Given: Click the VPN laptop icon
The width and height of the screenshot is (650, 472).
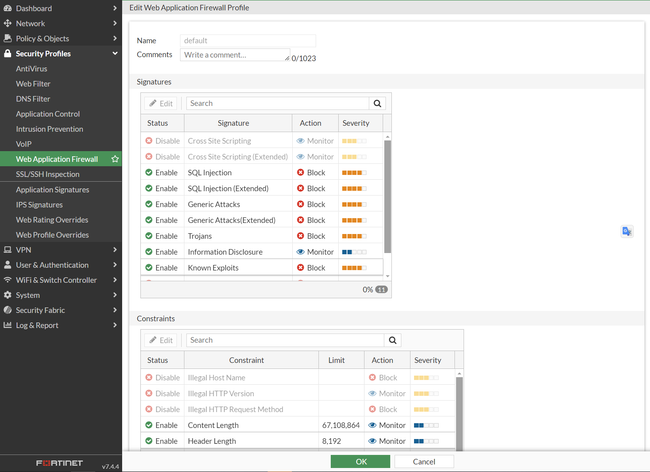Looking at the screenshot, I should click(7, 250).
